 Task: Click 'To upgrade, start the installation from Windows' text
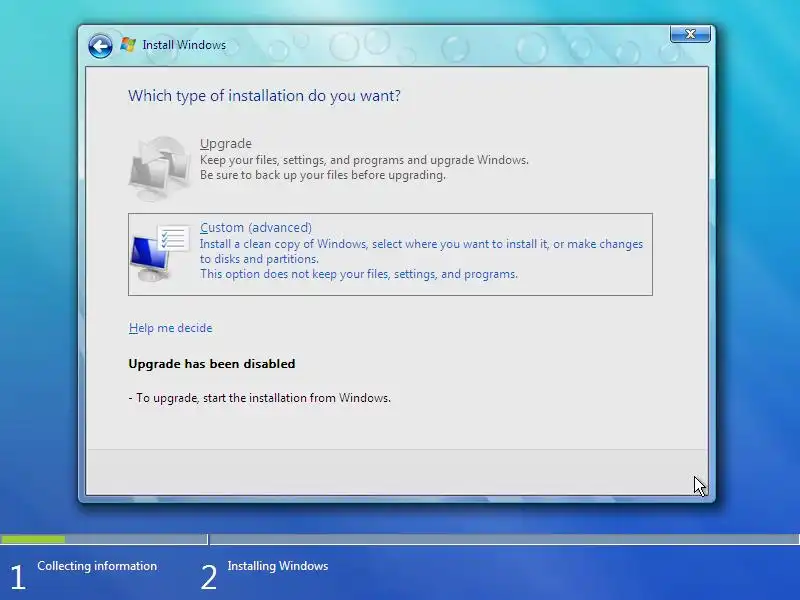point(260,398)
